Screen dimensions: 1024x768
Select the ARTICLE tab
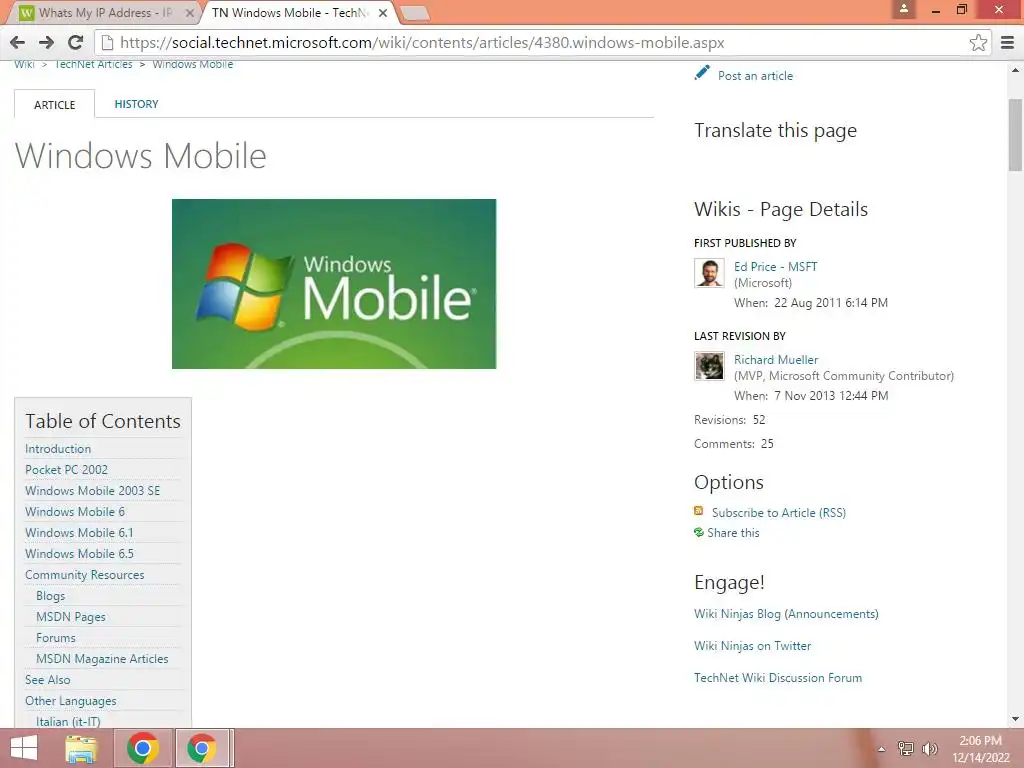[54, 104]
